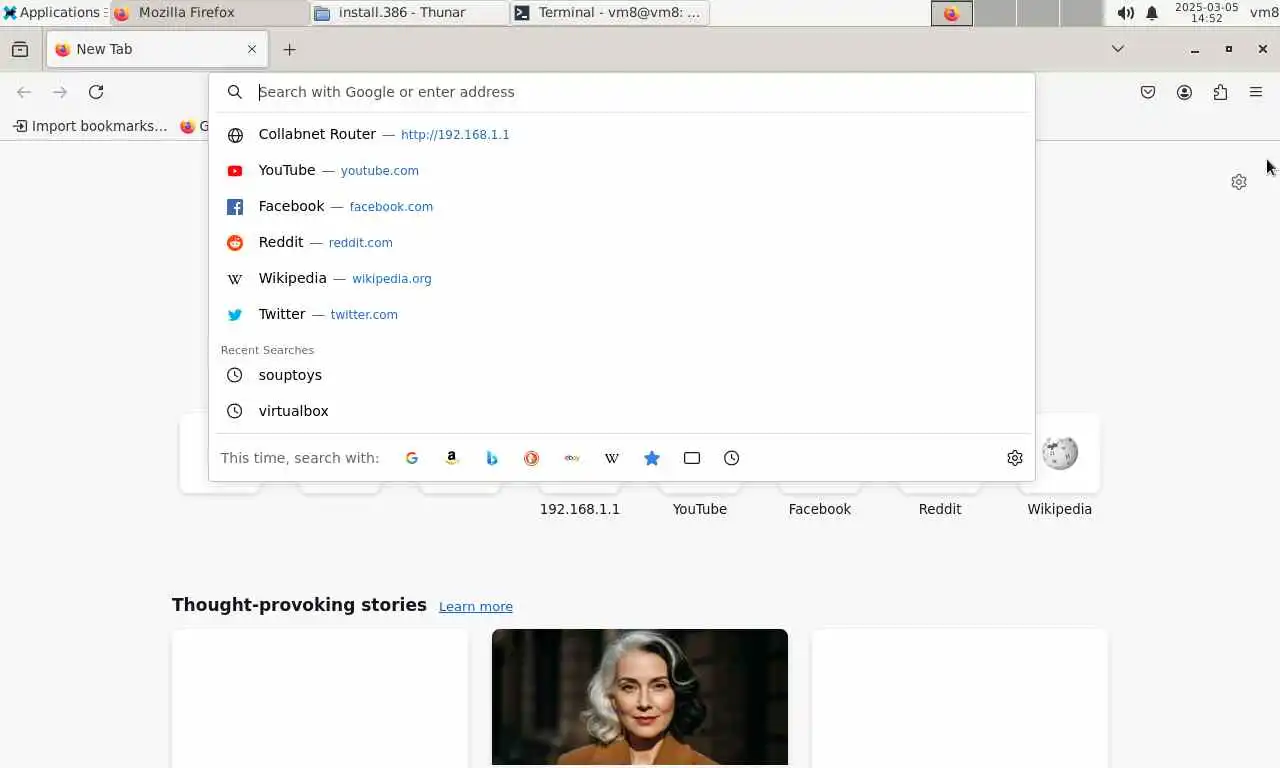Open the Reddit shortcut label under tiles
The image size is (1280, 768).
940,509
